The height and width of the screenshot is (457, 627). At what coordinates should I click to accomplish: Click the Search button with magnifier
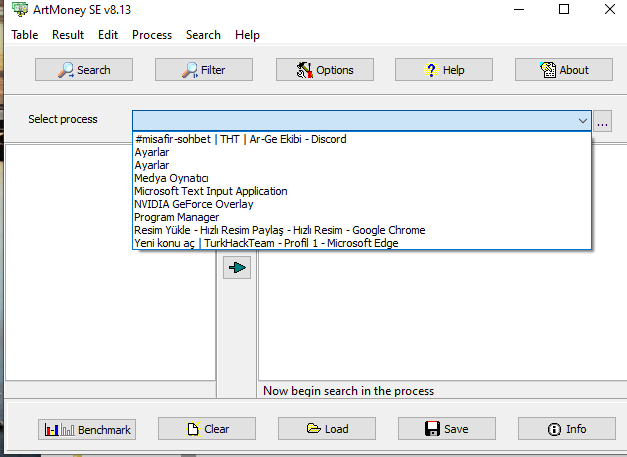pyautogui.click(x=84, y=70)
